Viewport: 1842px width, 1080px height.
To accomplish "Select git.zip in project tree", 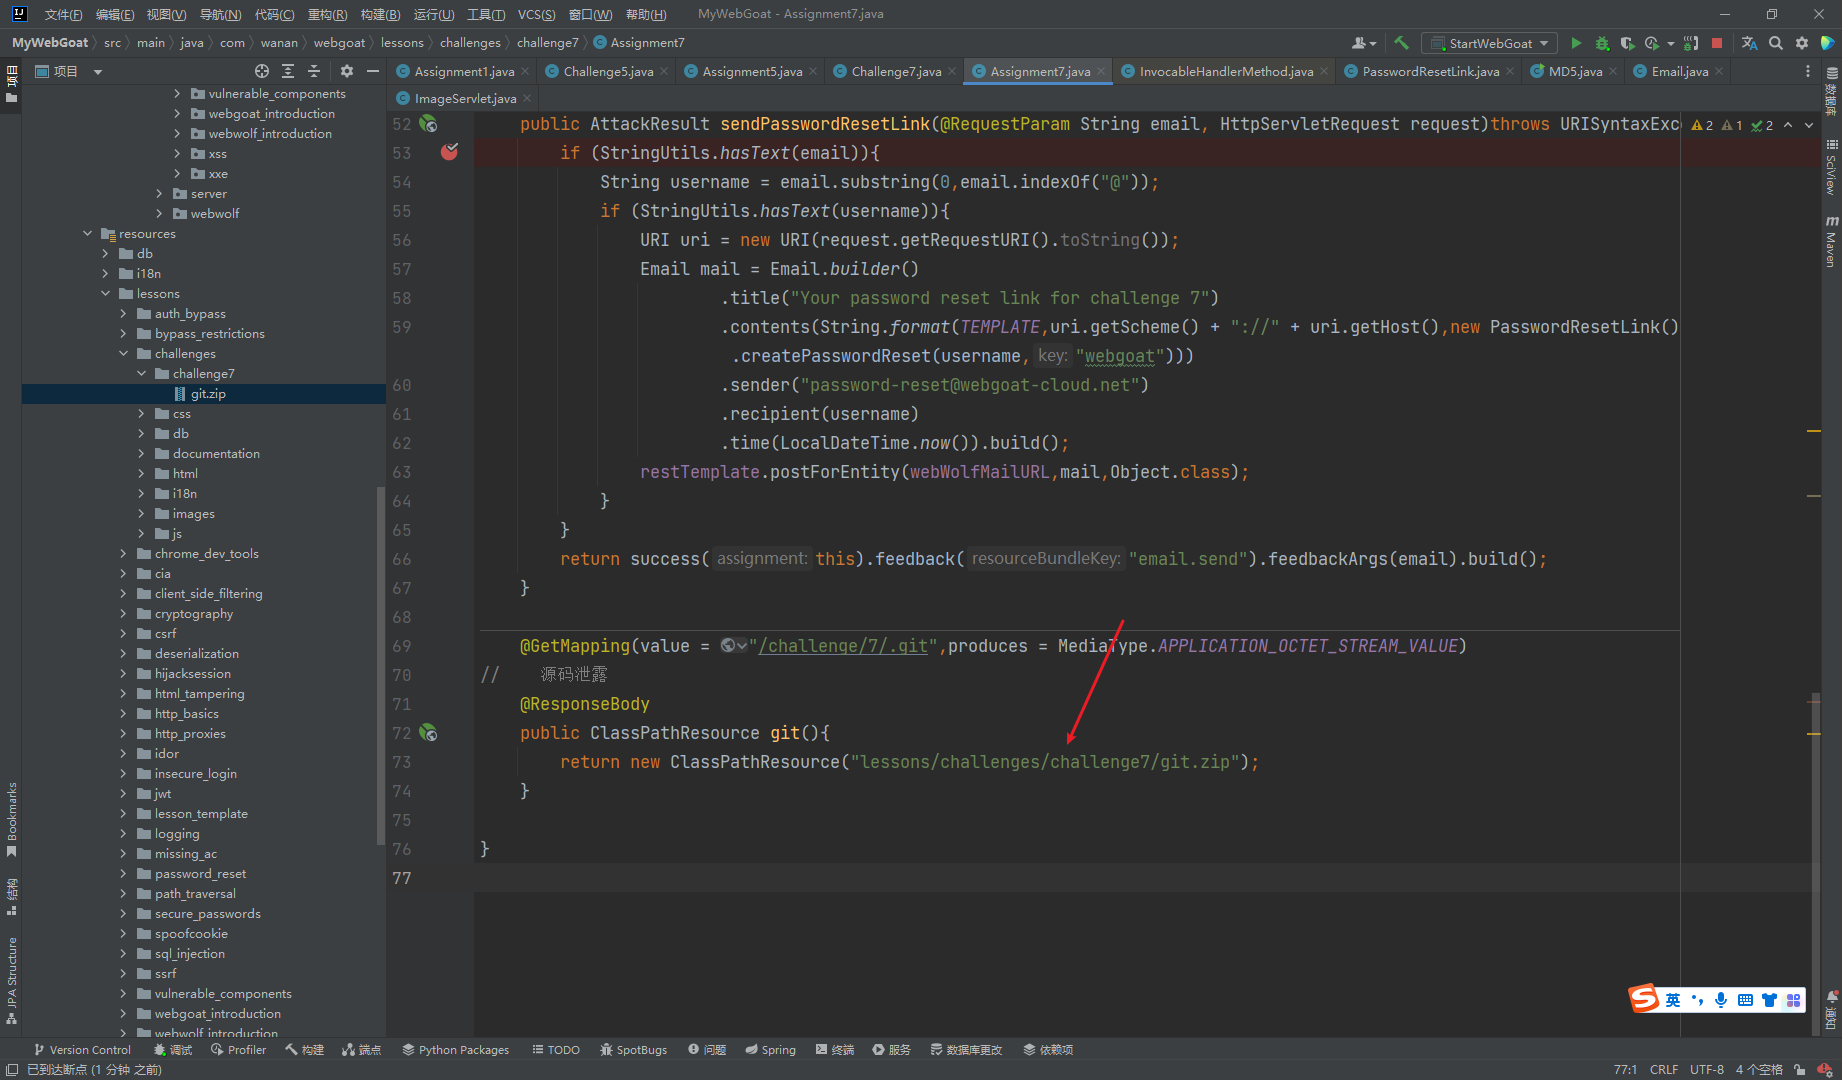I will 208,393.
